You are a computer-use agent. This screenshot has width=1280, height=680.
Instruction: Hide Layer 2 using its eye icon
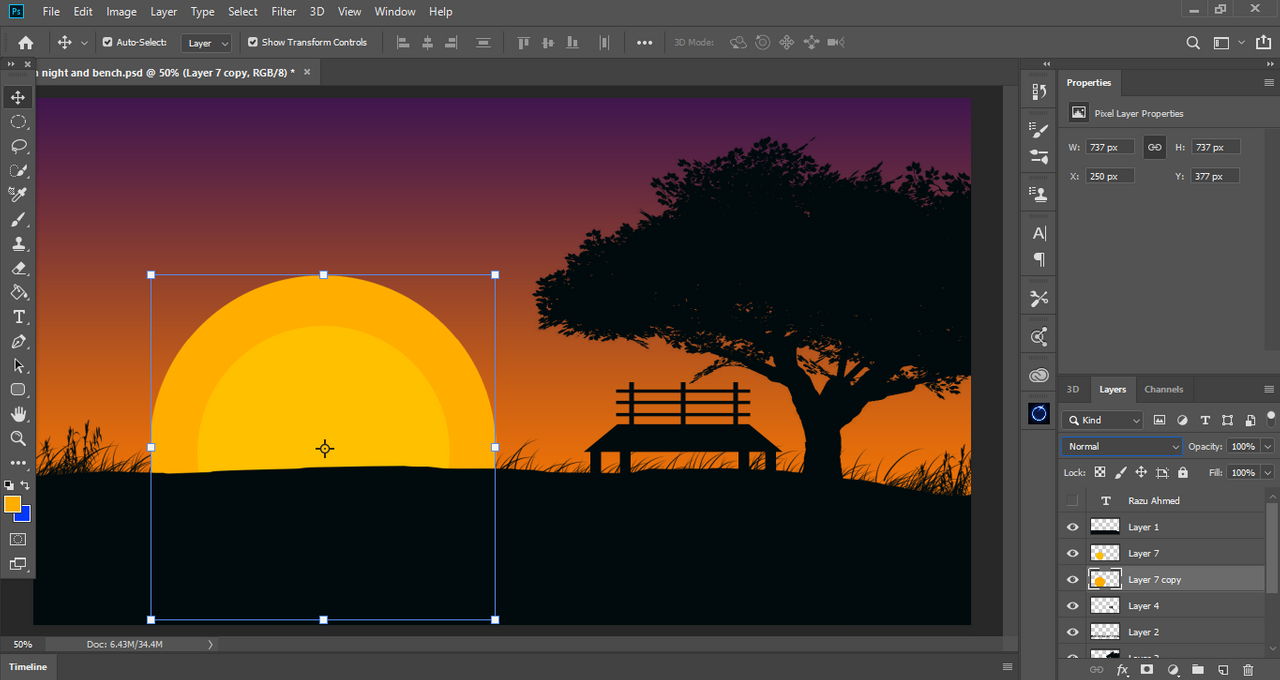[1073, 632]
